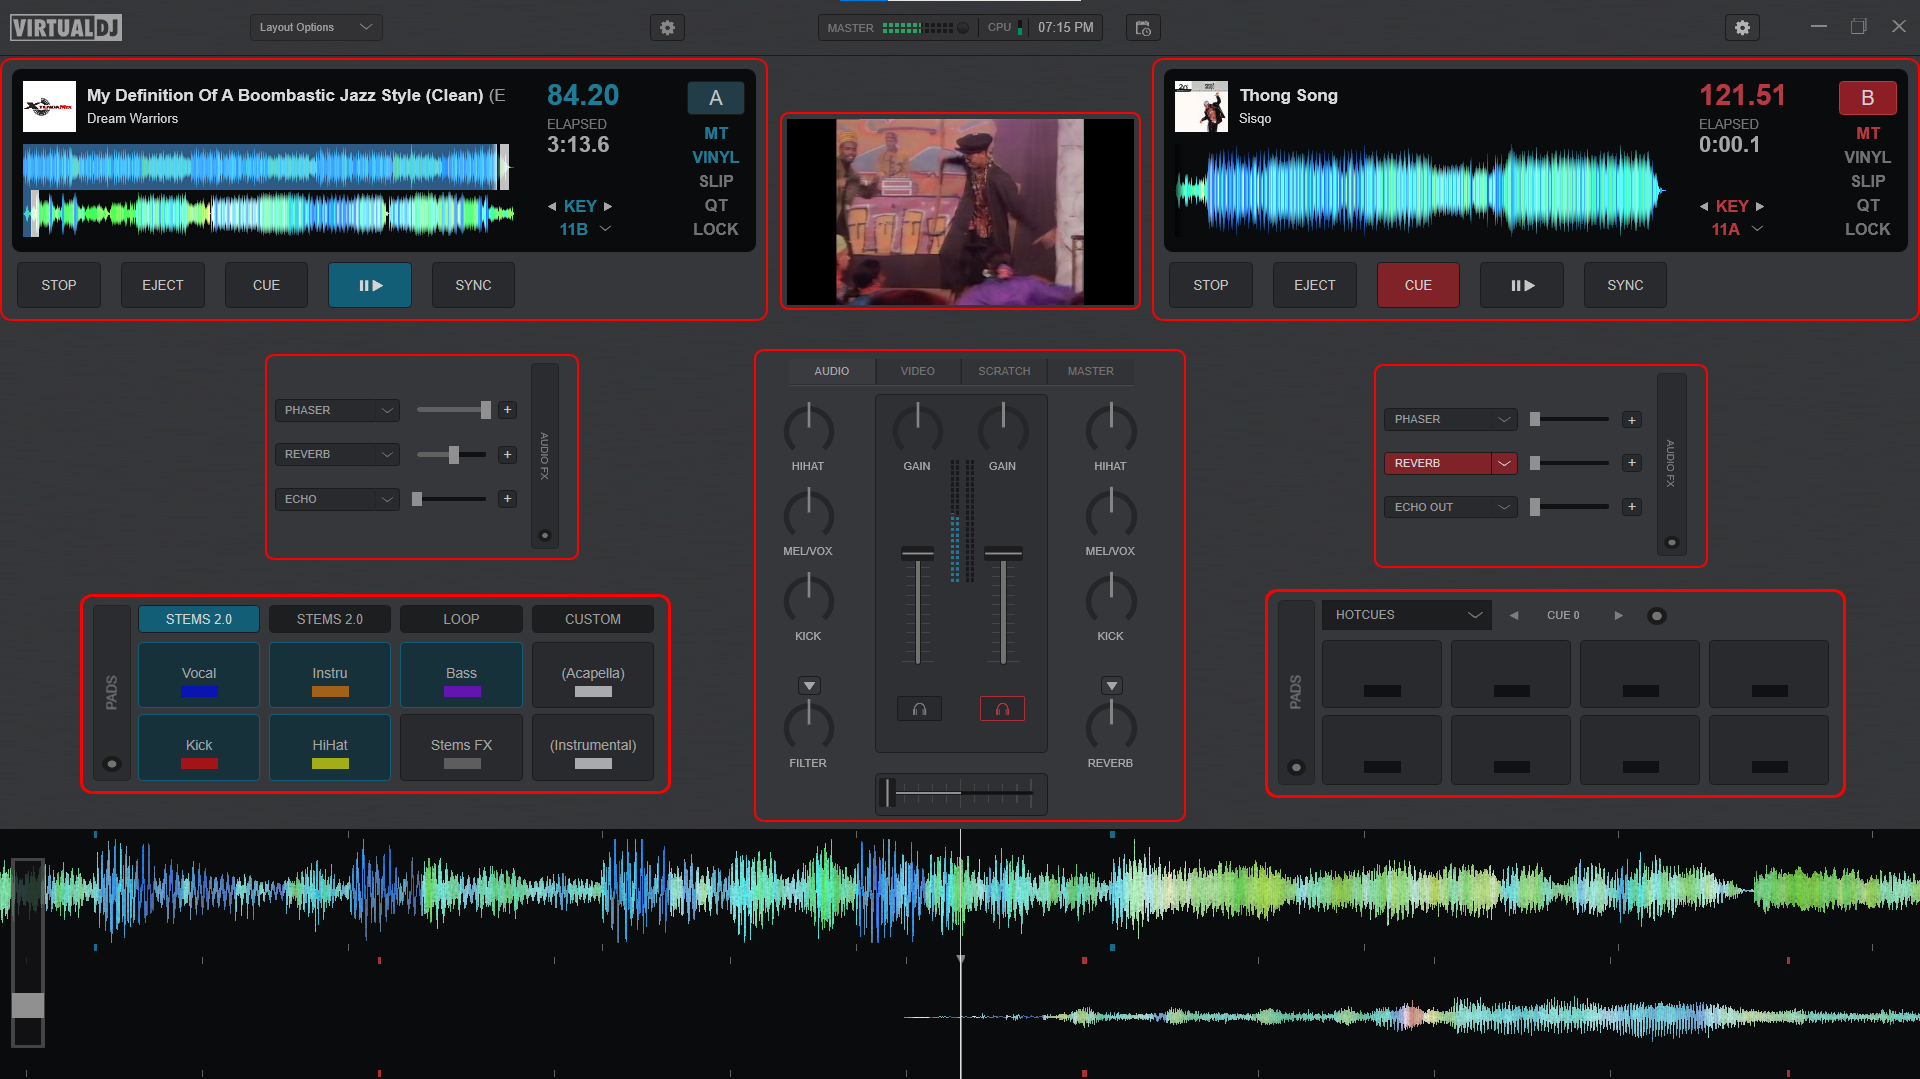
Task: Open the recording calendar icon beside clock
Action: point(1143,28)
